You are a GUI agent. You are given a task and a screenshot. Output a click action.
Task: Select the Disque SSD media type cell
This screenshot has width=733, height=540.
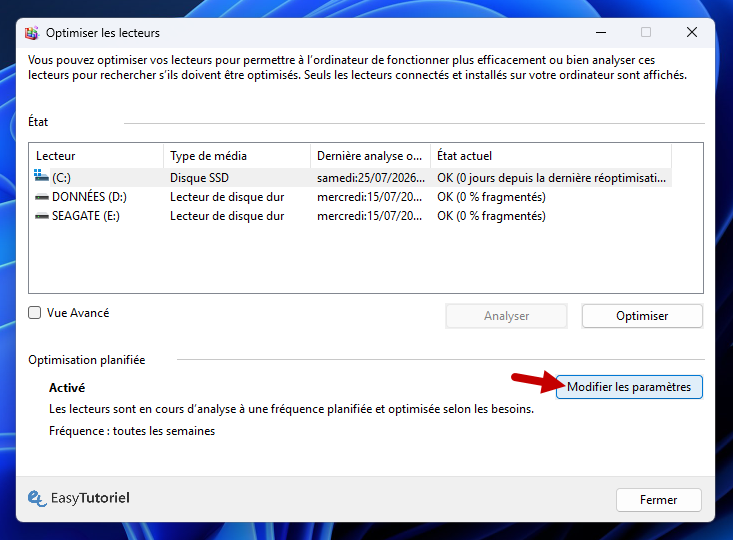click(x=199, y=178)
